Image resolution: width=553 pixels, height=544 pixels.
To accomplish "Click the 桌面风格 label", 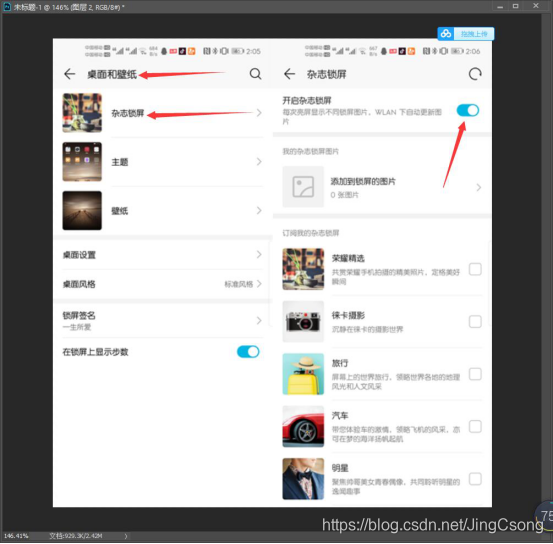I will coord(79,284).
